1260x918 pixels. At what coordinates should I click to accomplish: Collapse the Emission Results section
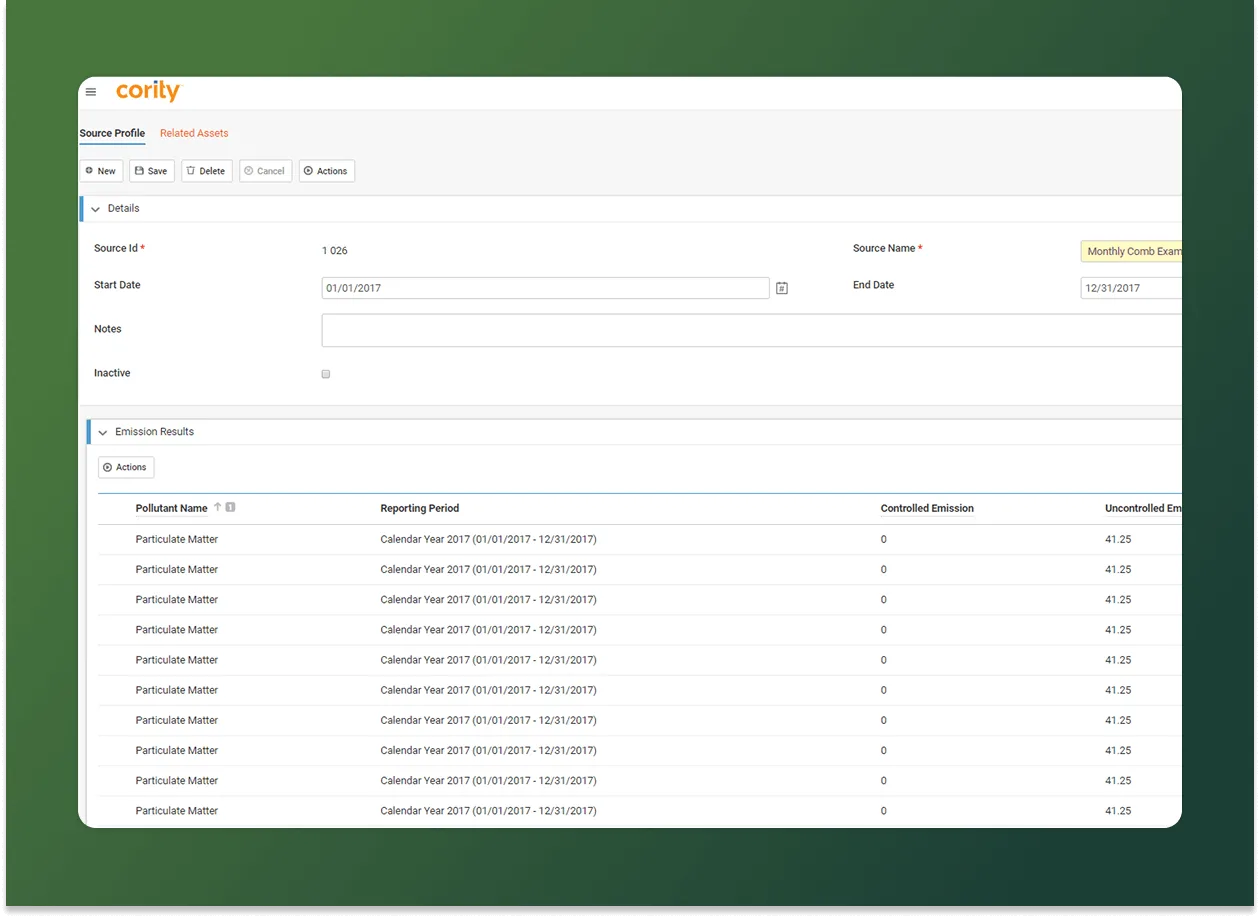[102, 431]
